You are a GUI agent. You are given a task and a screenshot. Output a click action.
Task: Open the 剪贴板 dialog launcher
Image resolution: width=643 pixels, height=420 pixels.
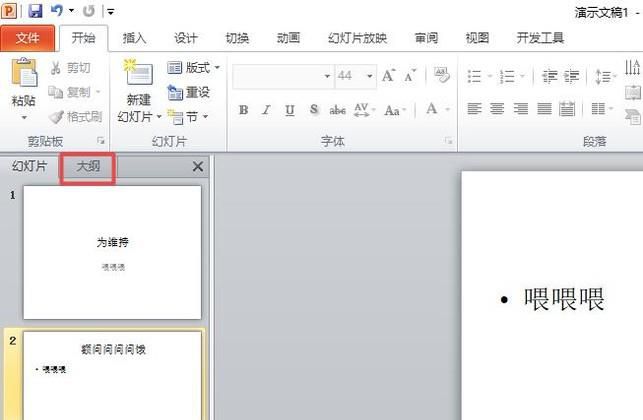point(100,141)
